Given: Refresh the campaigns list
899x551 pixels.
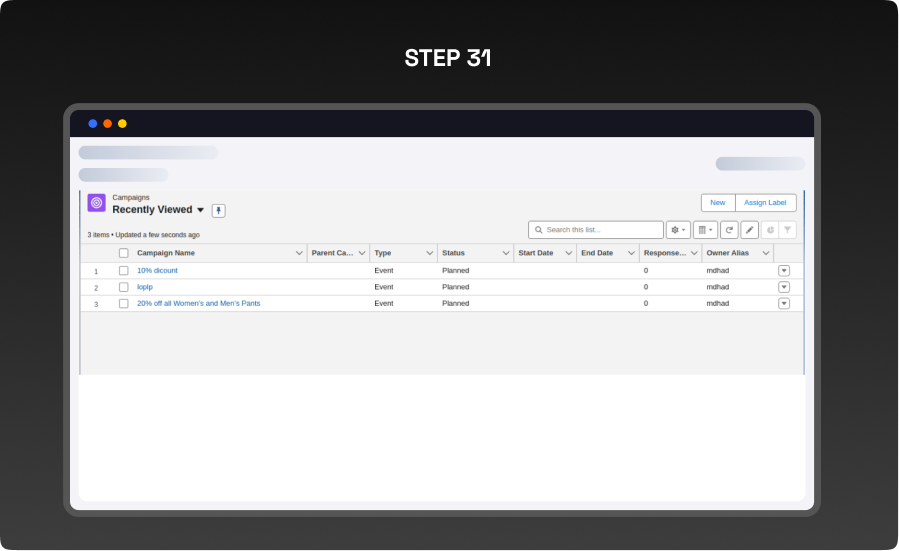Looking at the screenshot, I should 729,230.
